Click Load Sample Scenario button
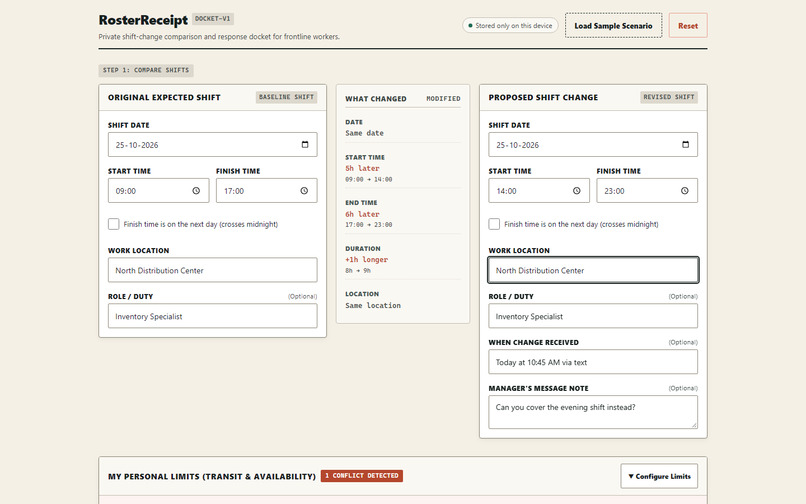806x504 pixels. click(x=613, y=26)
